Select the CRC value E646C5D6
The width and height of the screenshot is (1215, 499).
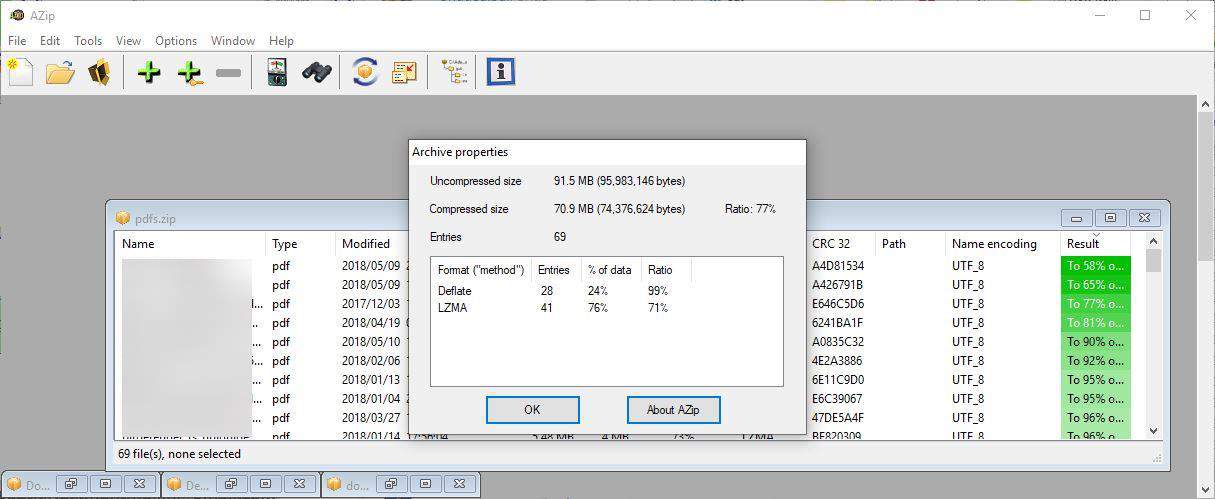coord(838,304)
